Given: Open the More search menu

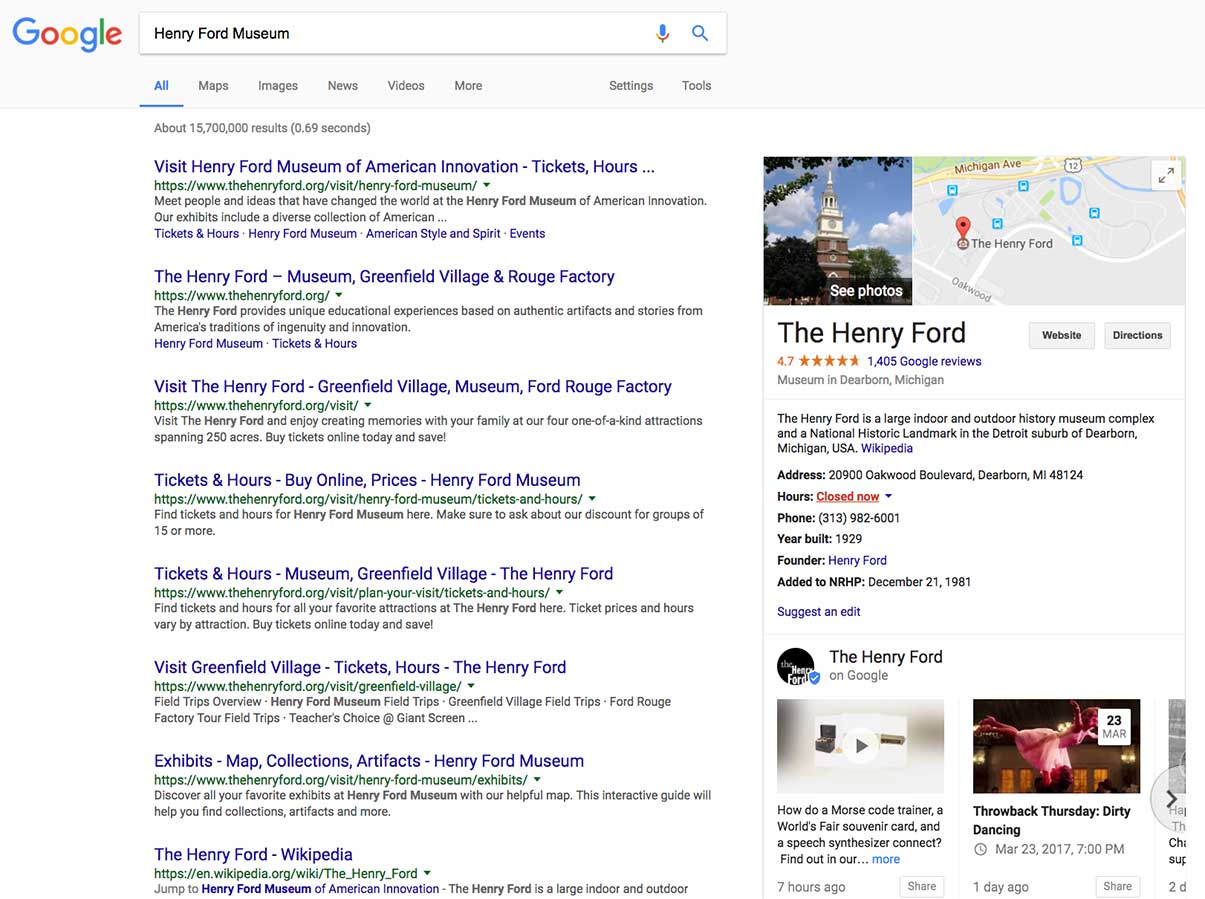Looking at the screenshot, I should click(x=468, y=86).
